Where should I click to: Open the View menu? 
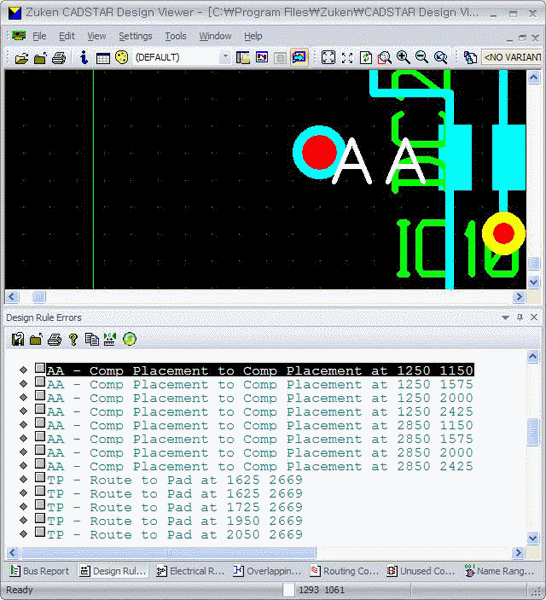click(x=96, y=36)
